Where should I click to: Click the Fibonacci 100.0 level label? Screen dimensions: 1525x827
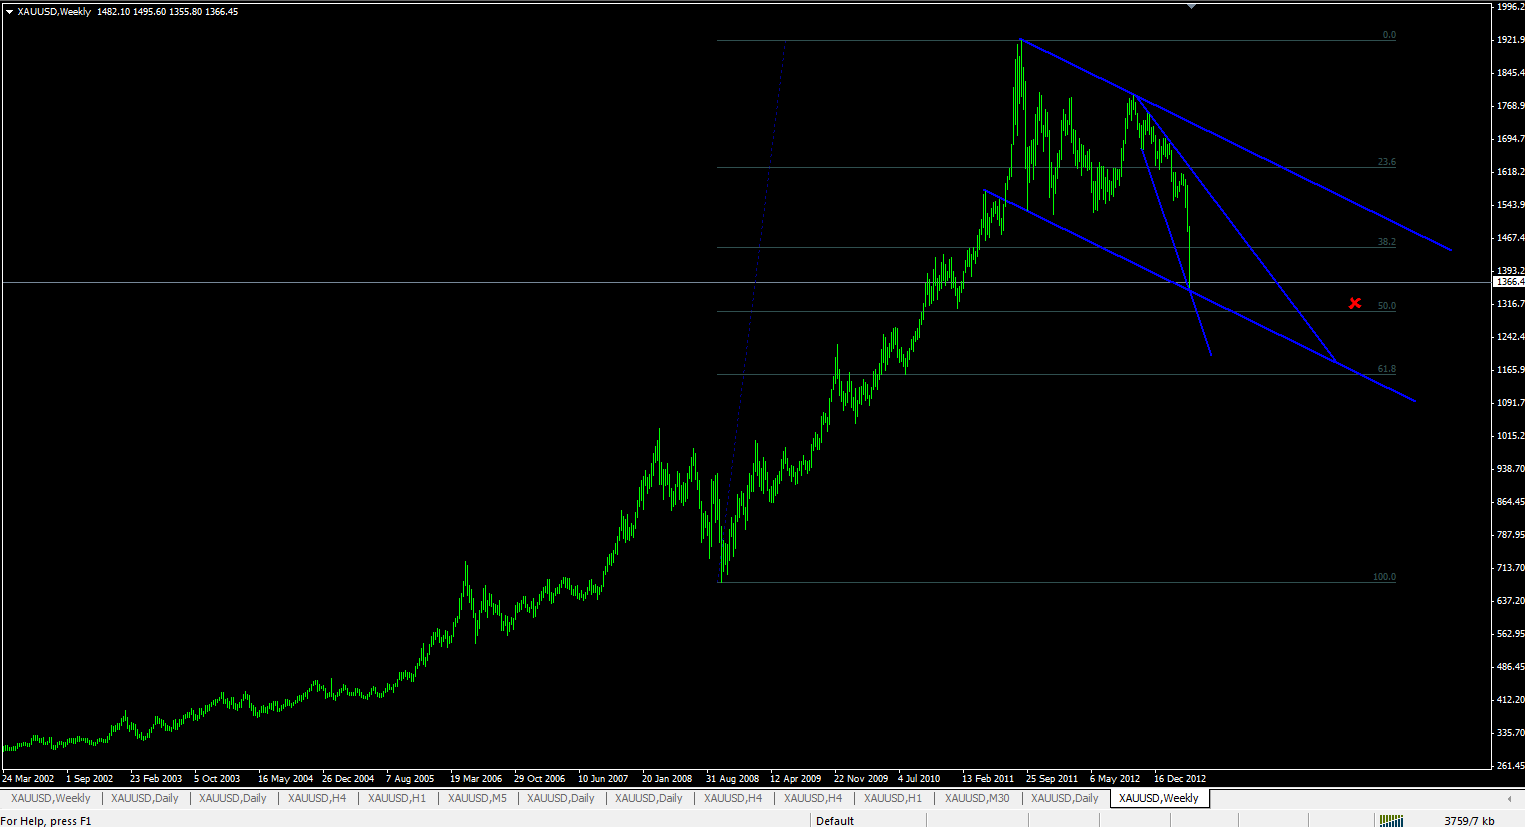(x=1384, y=577)
